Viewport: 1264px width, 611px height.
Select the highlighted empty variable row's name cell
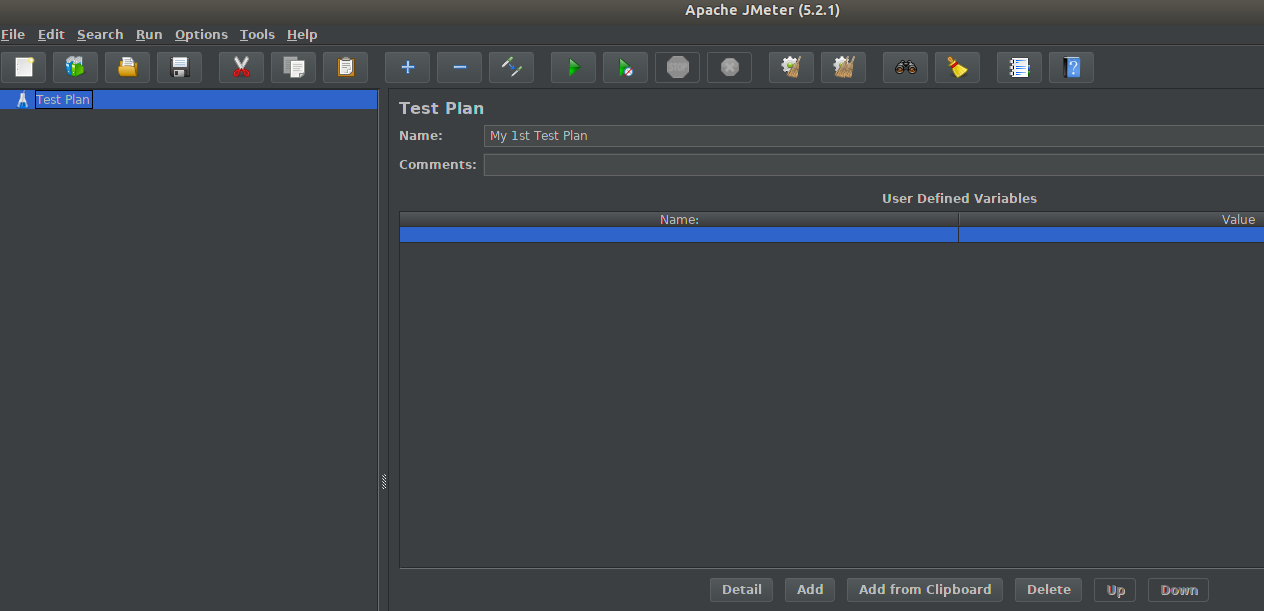pos(679,235)
